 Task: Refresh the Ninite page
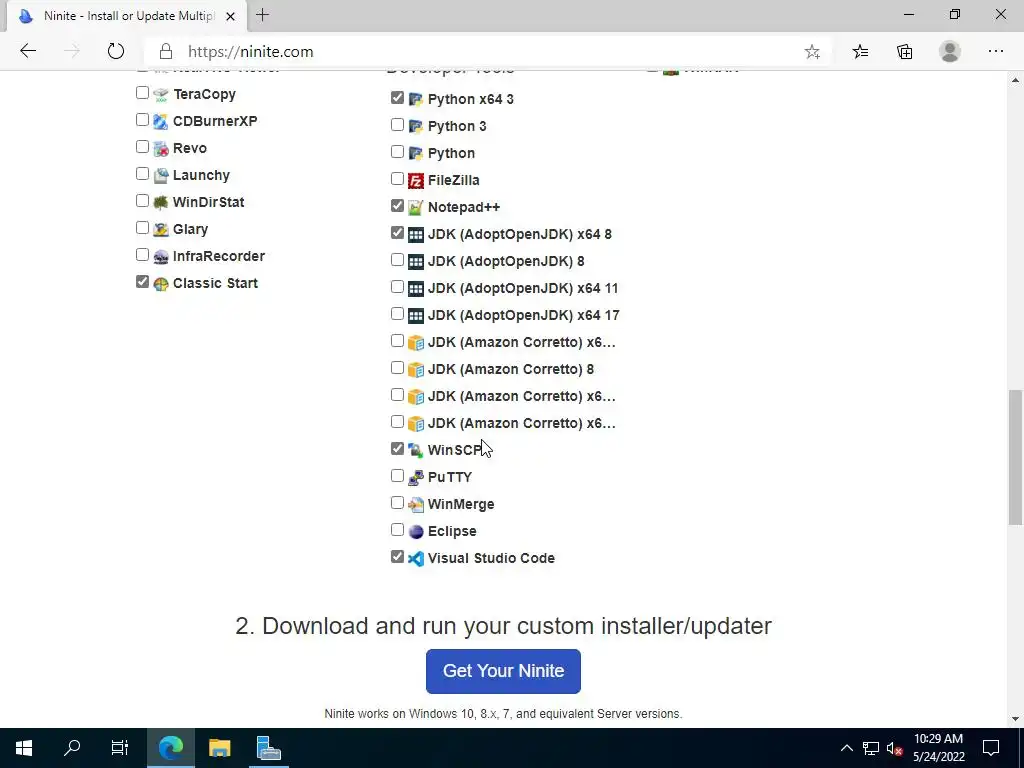(x=116, y=51)
